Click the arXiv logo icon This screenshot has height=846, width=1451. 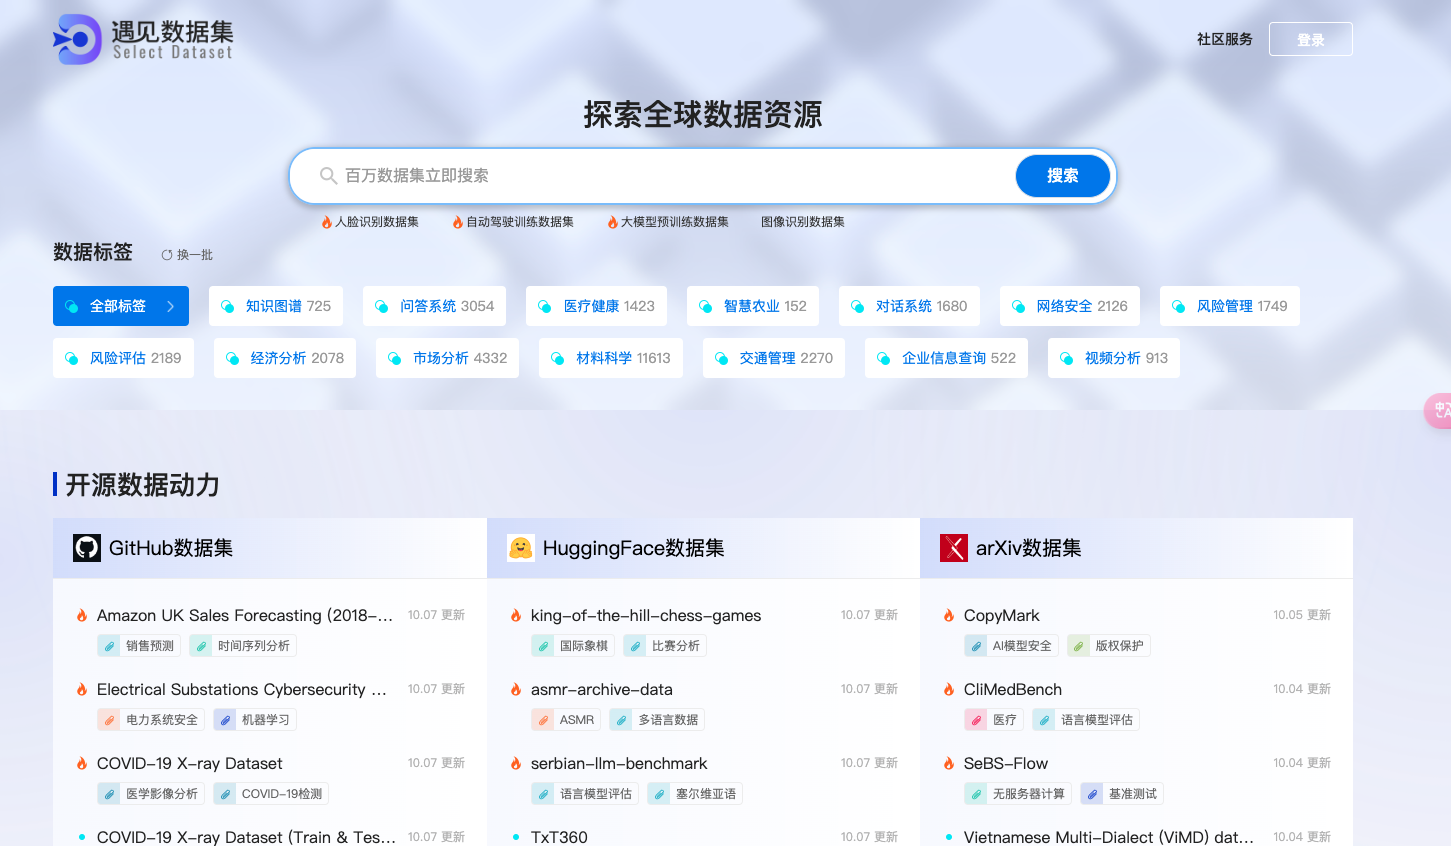954,548
